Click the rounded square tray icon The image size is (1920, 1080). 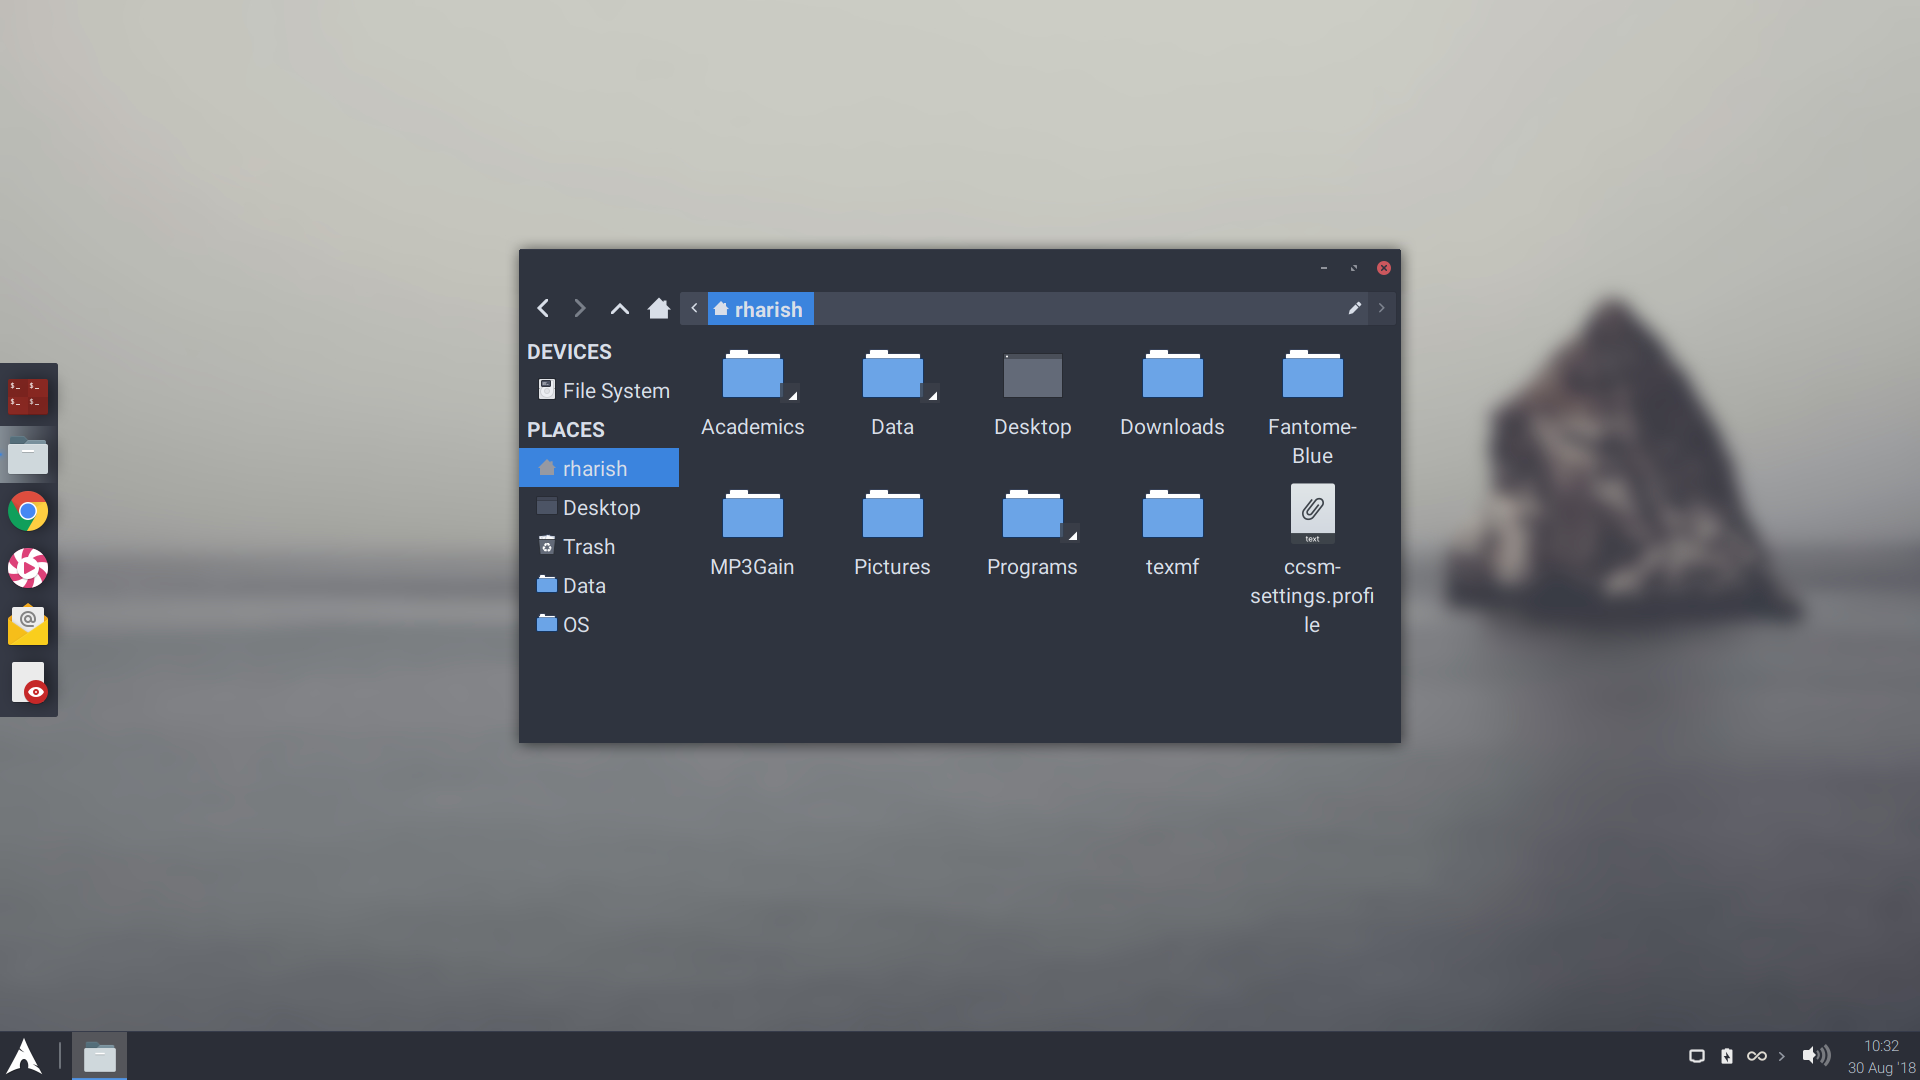coord(1697,1056)
